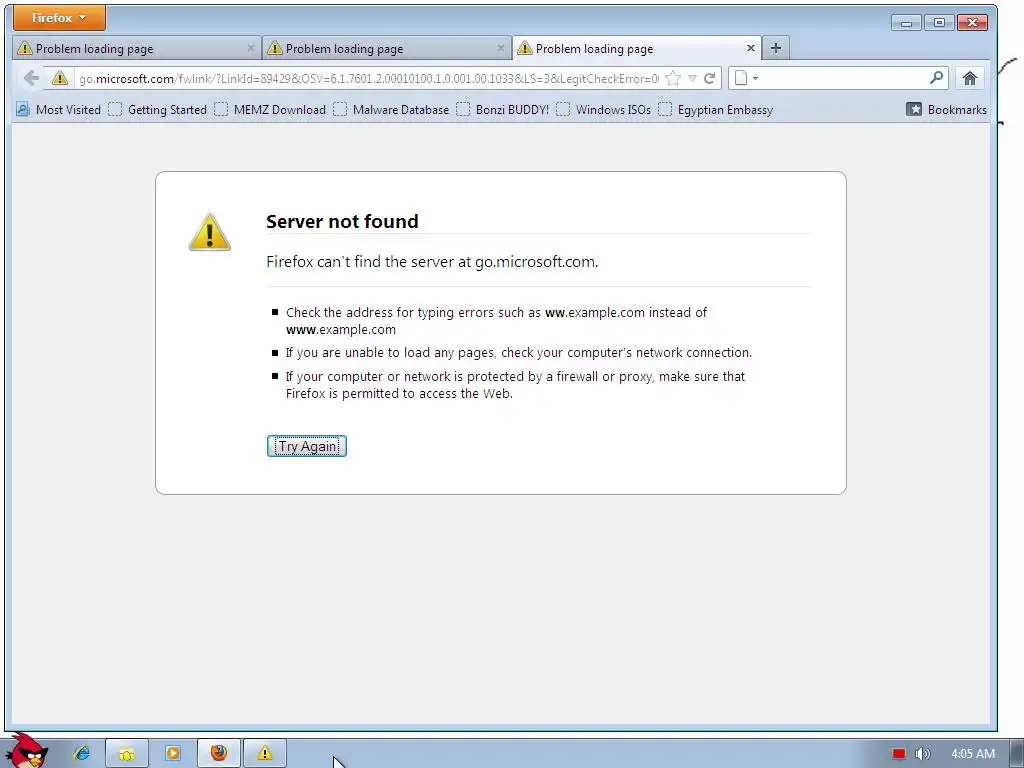The width and height of the screenshot is (1024, 768).
Task: Maximize the Firefox window
Action: click(939, 23)
